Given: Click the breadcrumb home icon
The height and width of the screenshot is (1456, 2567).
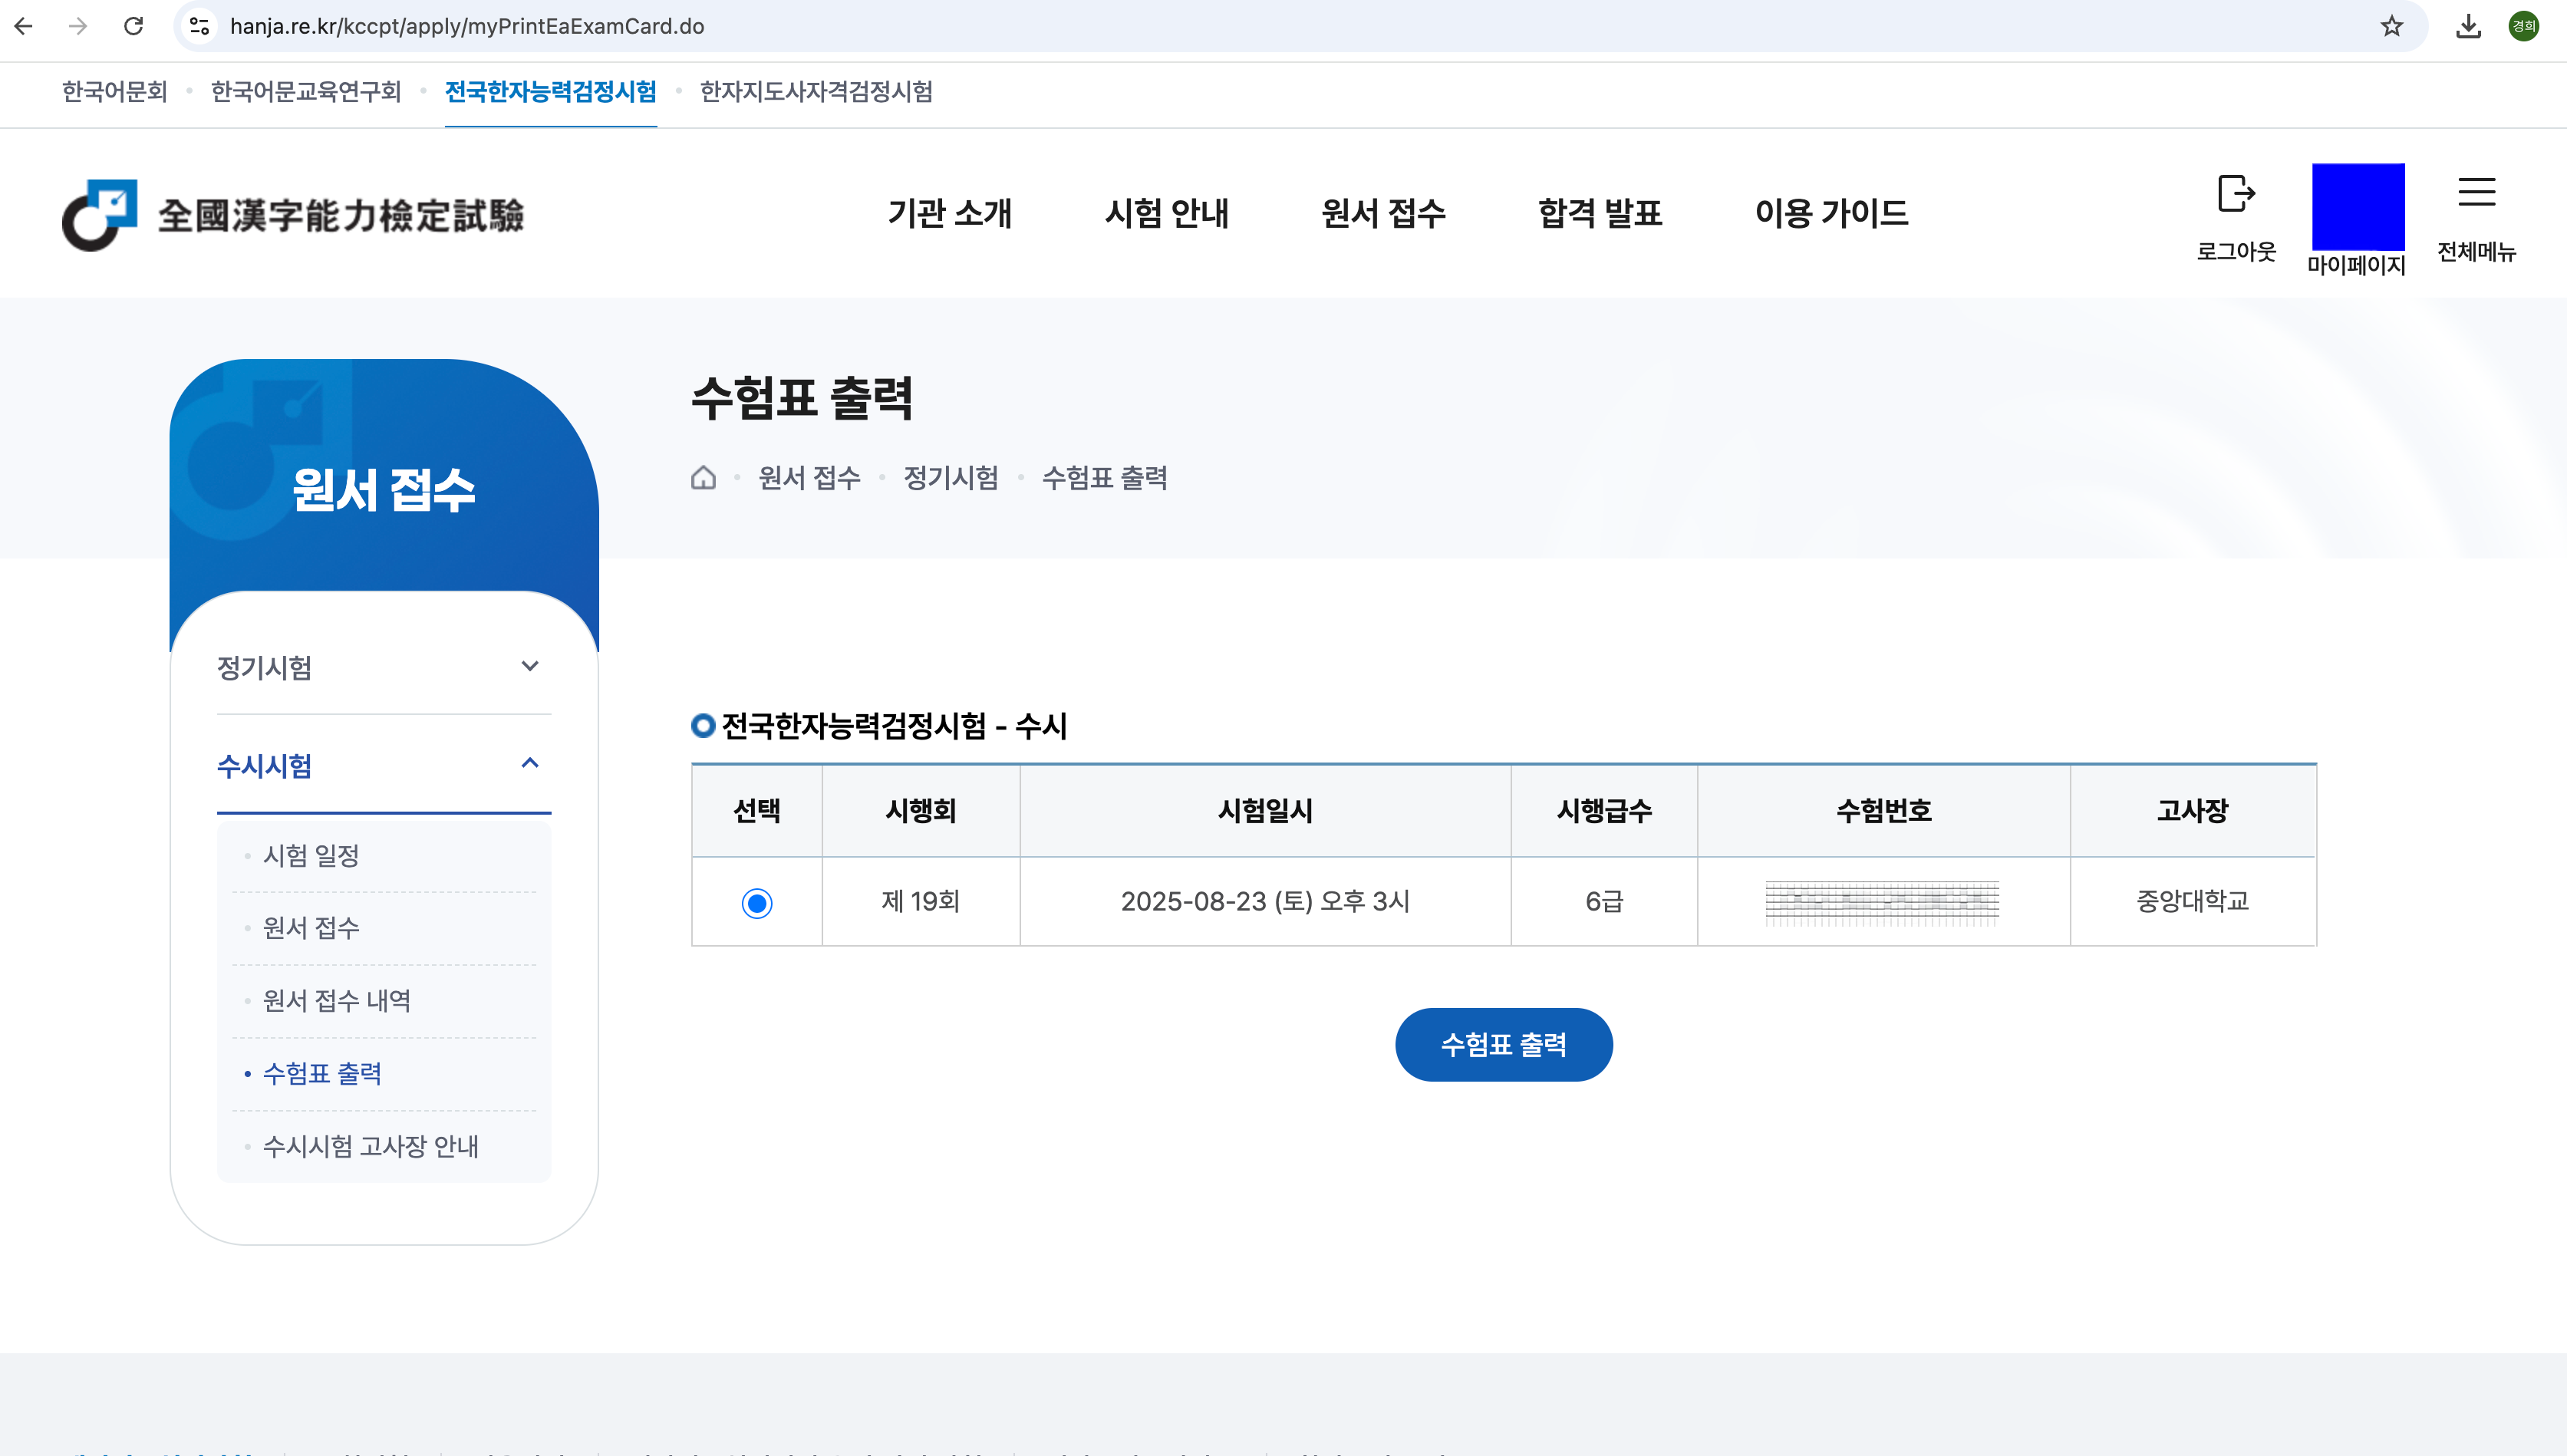Looking at the screenshot, I should [703, 478].
